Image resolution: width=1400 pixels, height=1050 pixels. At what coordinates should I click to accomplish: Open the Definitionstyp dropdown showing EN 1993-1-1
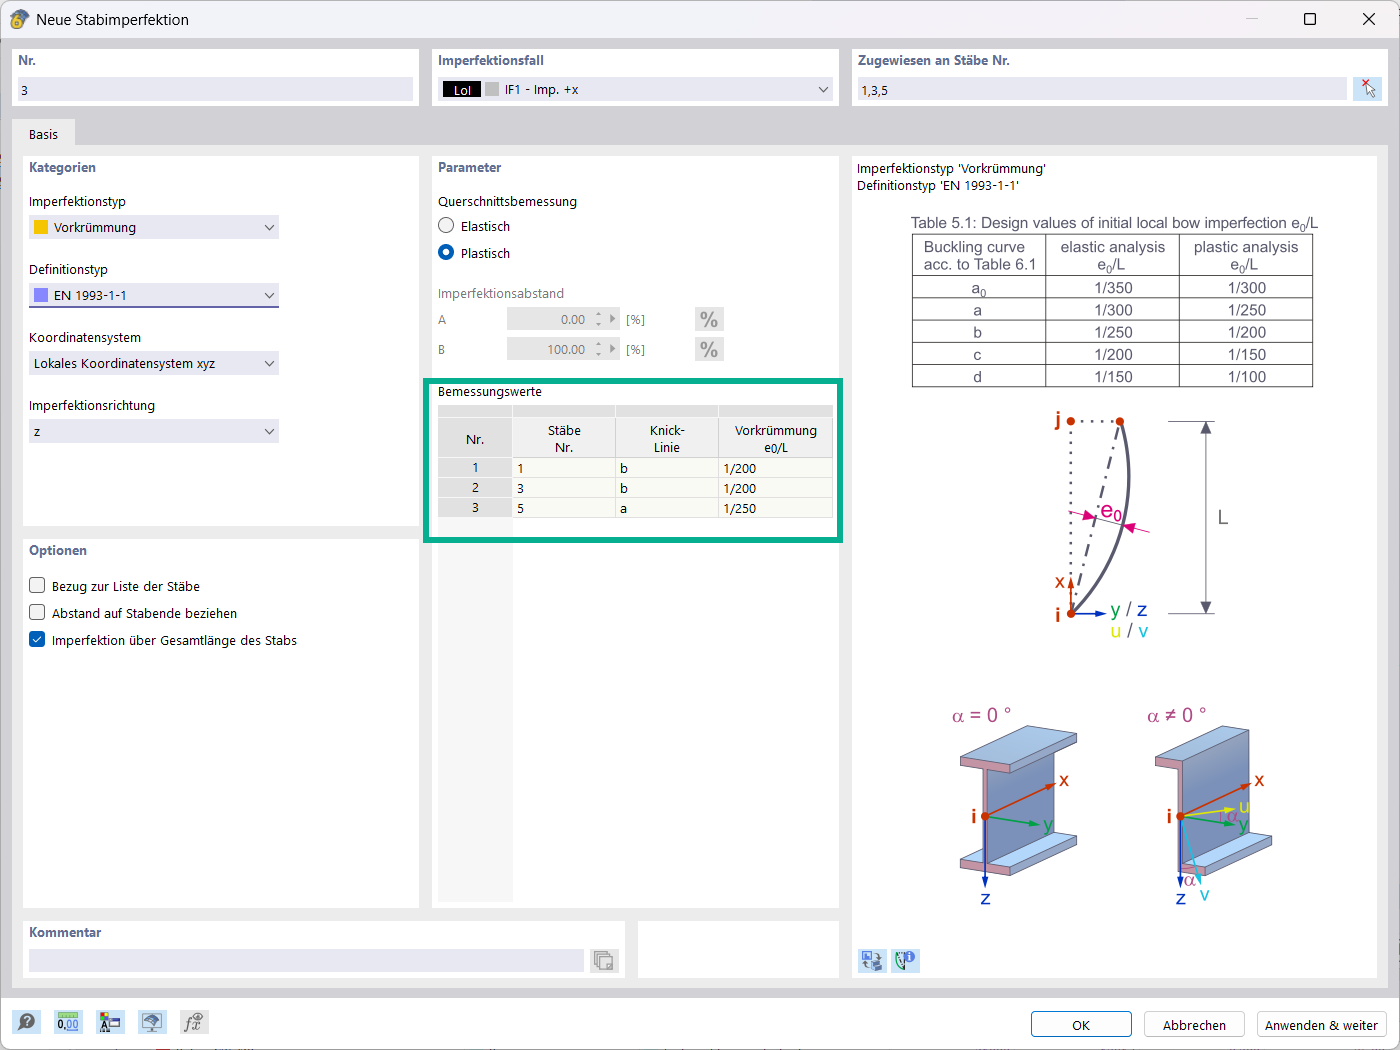154,295
